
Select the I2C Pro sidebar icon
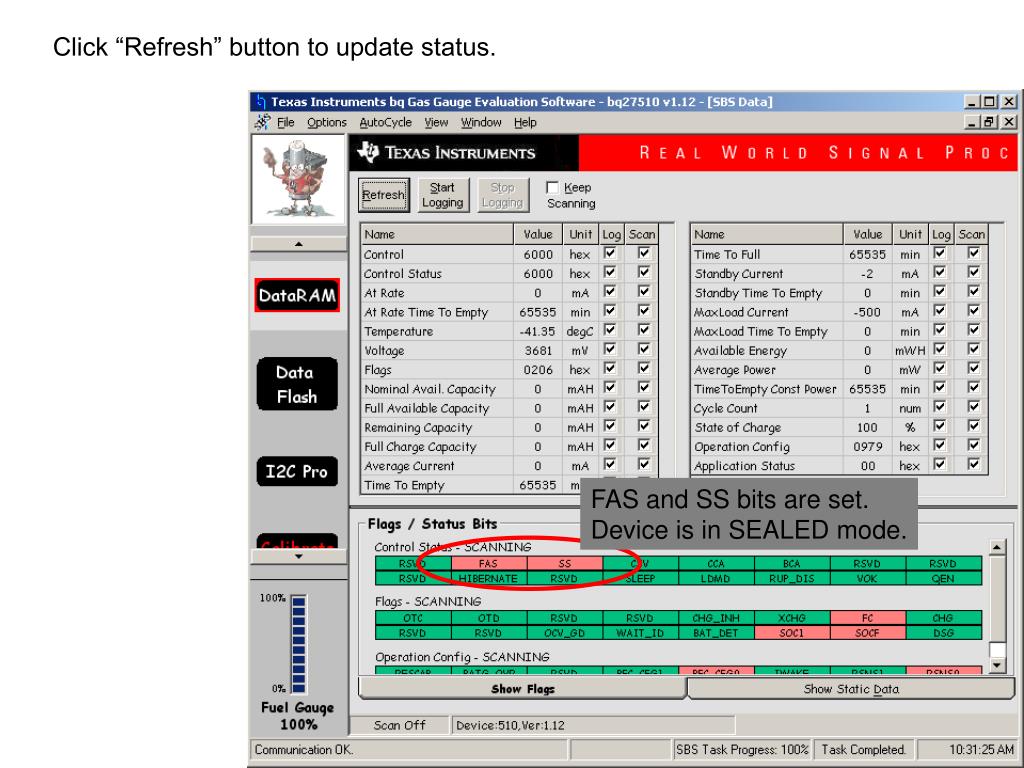297,472
